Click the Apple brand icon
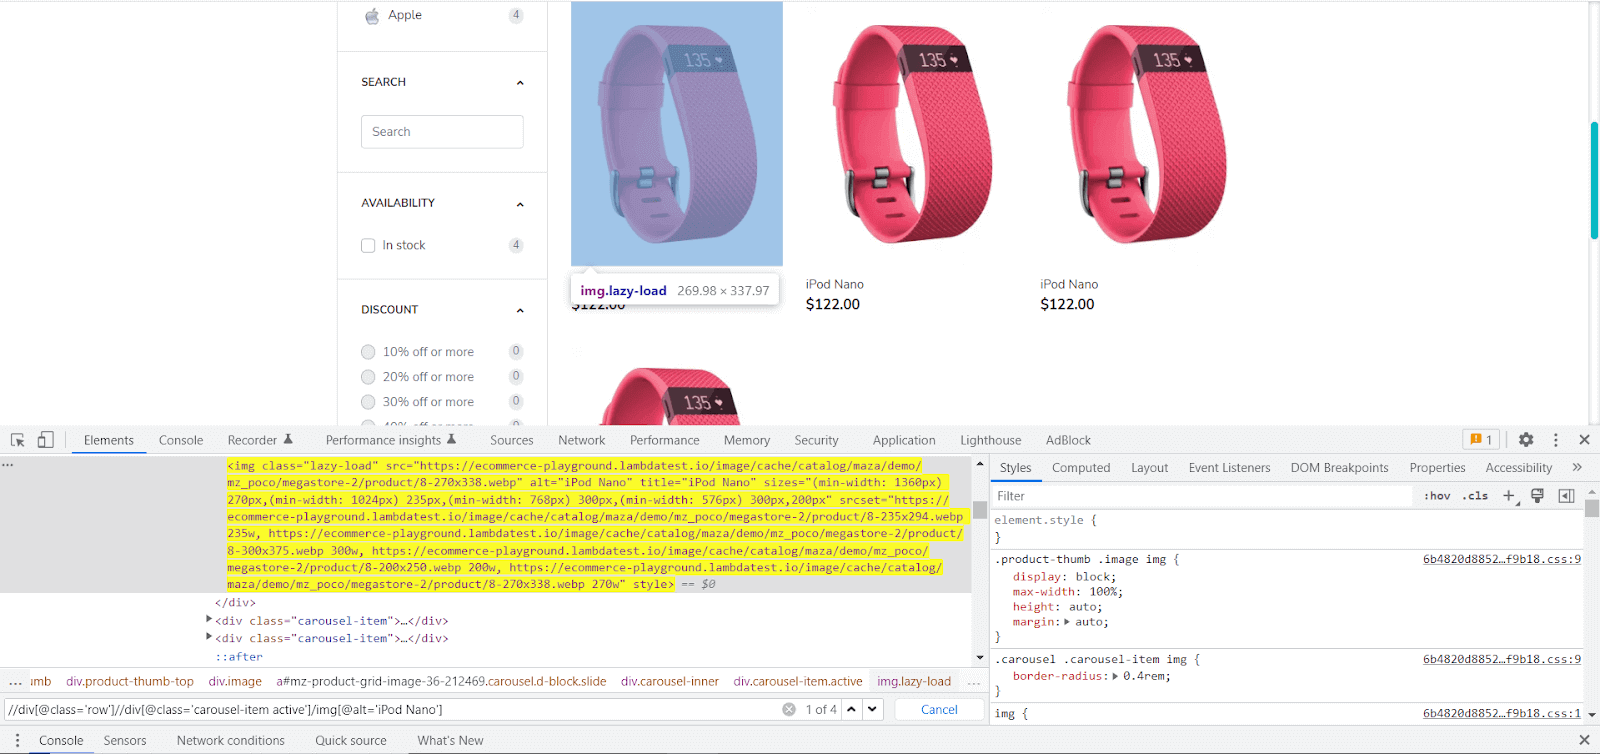The height and width of the screenshot is (754, 1600). 372,15
